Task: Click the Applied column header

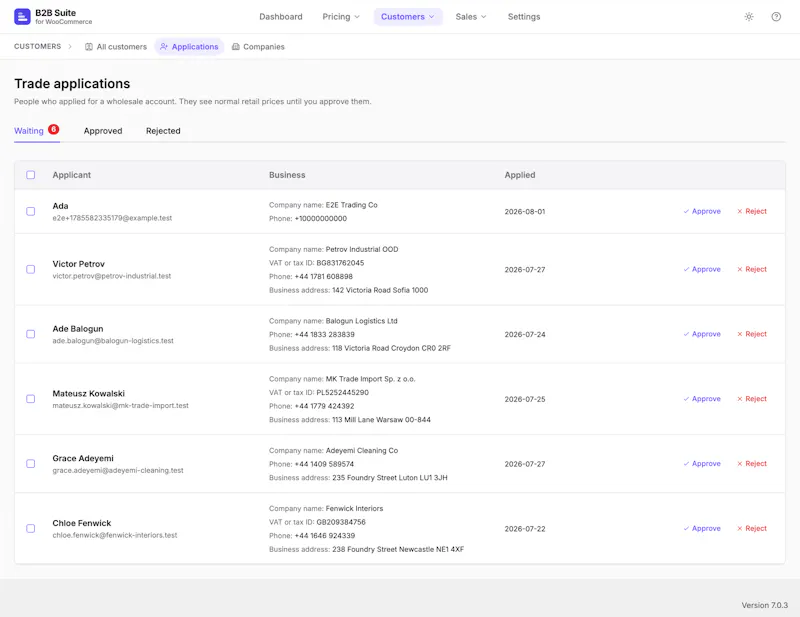Action: coord(519,175)
